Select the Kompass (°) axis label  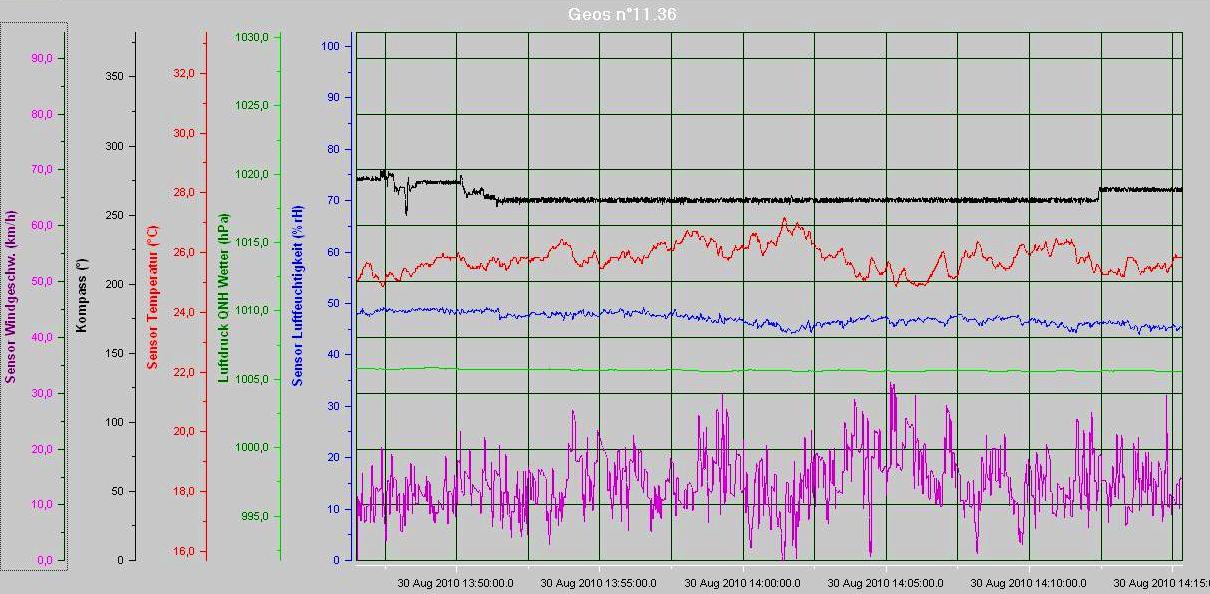point(84,296)
